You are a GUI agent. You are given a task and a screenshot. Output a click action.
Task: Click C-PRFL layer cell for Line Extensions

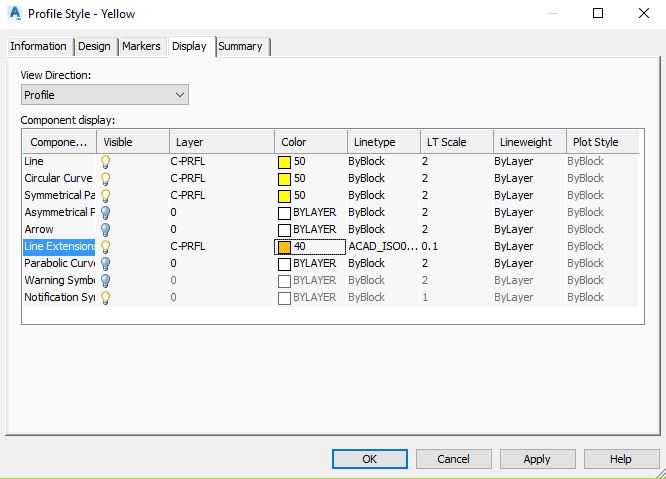(188, 246)
